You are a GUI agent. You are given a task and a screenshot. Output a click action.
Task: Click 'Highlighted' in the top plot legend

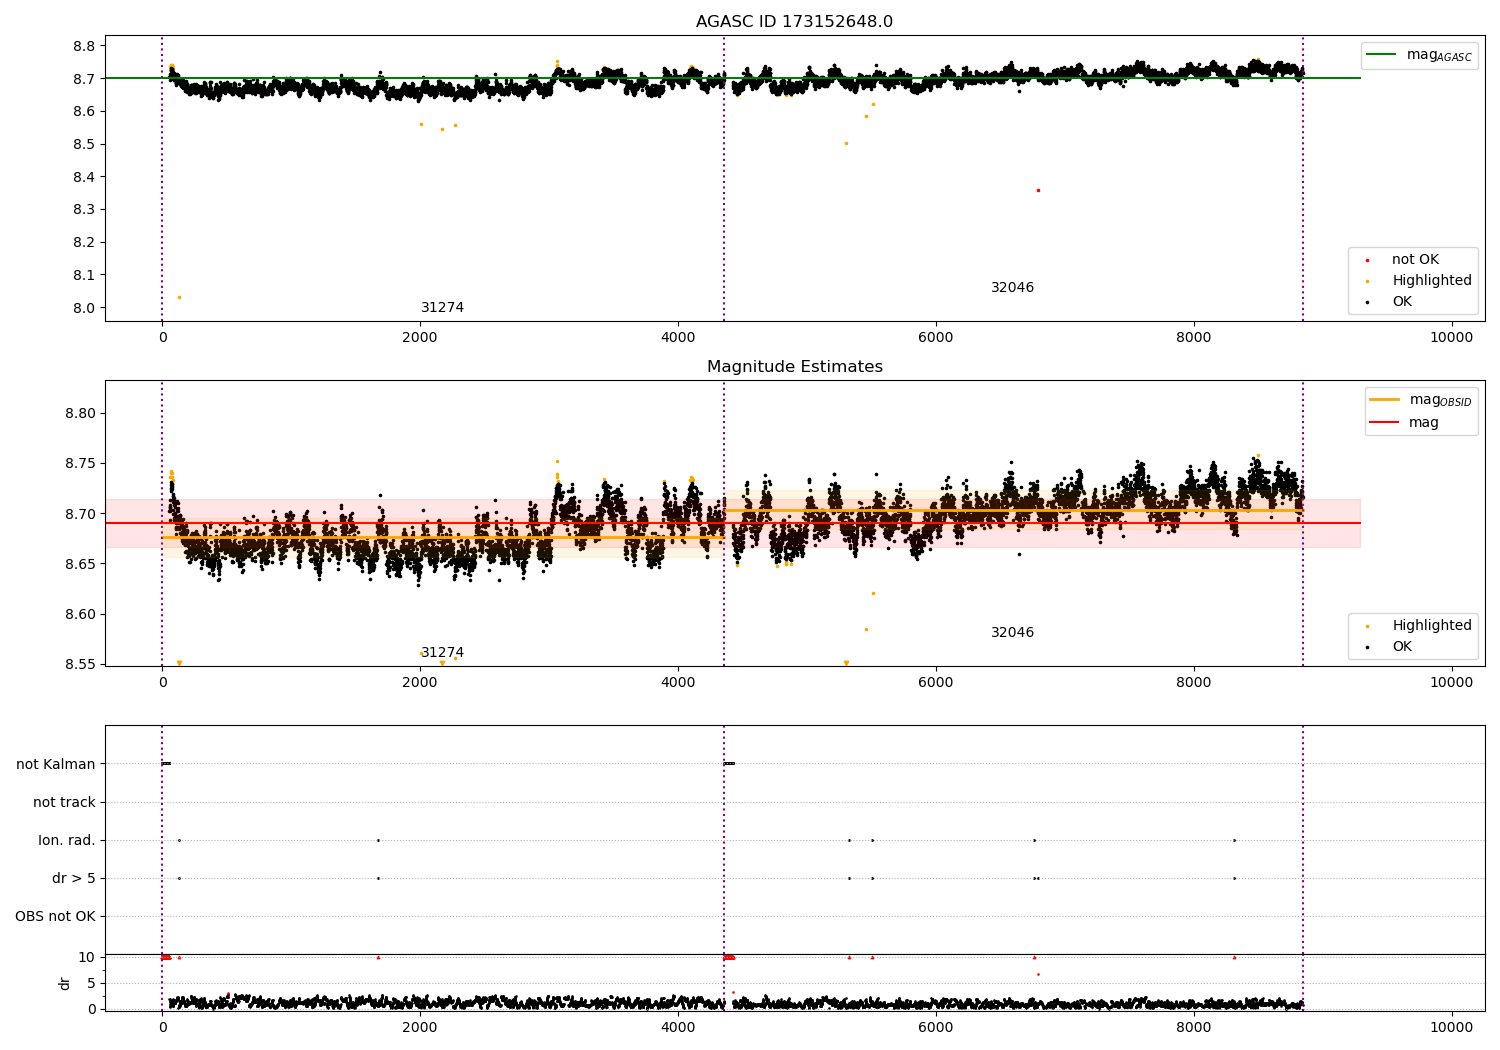click(1432, 281)
